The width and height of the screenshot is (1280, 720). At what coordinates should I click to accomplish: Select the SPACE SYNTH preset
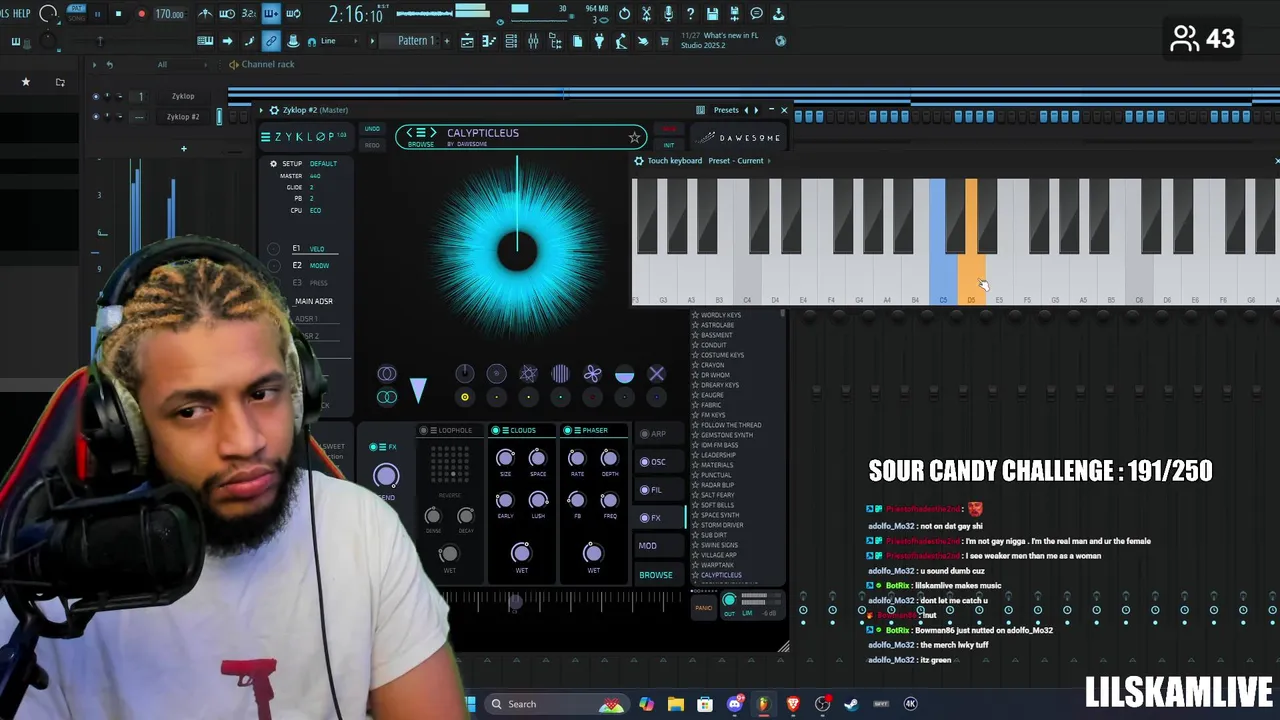click(x=720, y=515)
